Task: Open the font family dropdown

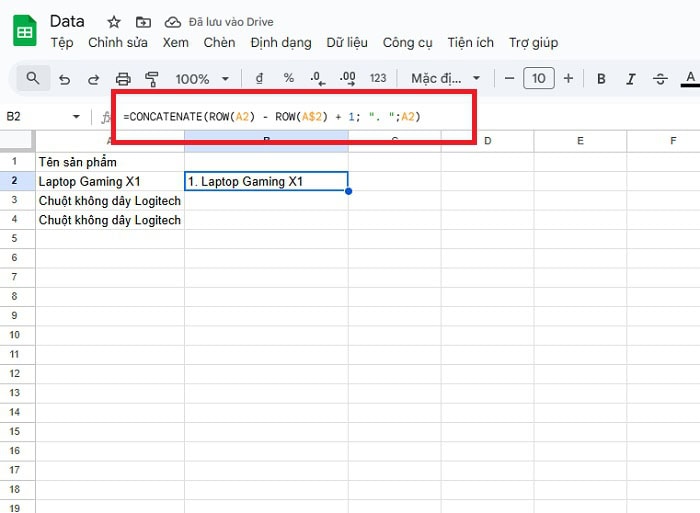Action: (x=446, y=79)
